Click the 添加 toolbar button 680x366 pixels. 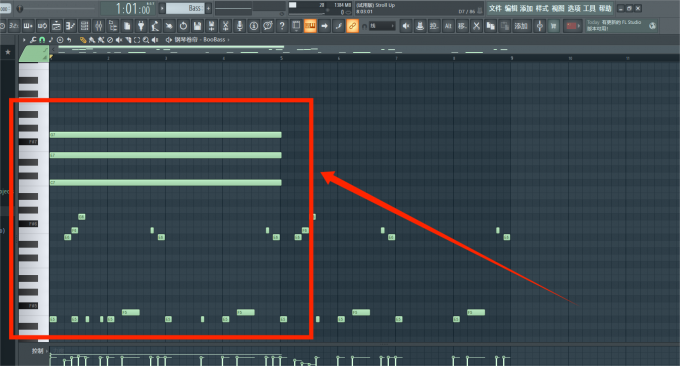click(x=521, y=26)
